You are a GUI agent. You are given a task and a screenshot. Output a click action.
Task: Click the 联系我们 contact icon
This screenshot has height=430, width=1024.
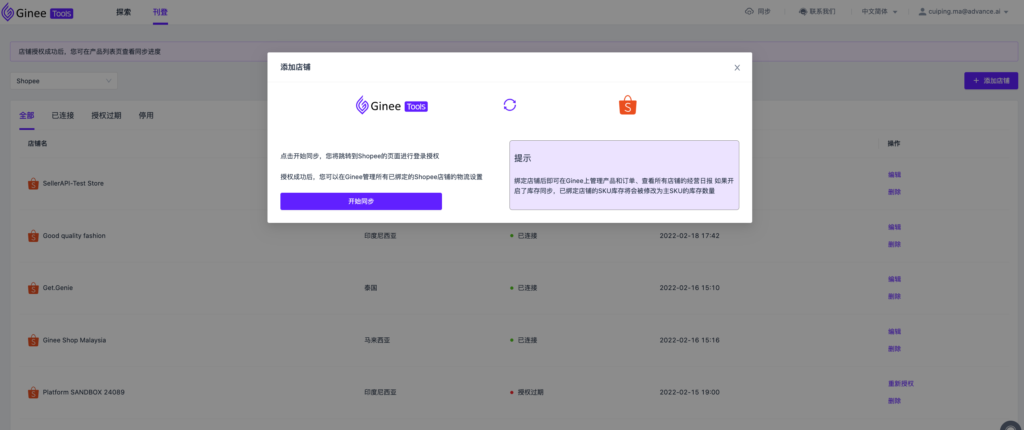pos(805,12)
